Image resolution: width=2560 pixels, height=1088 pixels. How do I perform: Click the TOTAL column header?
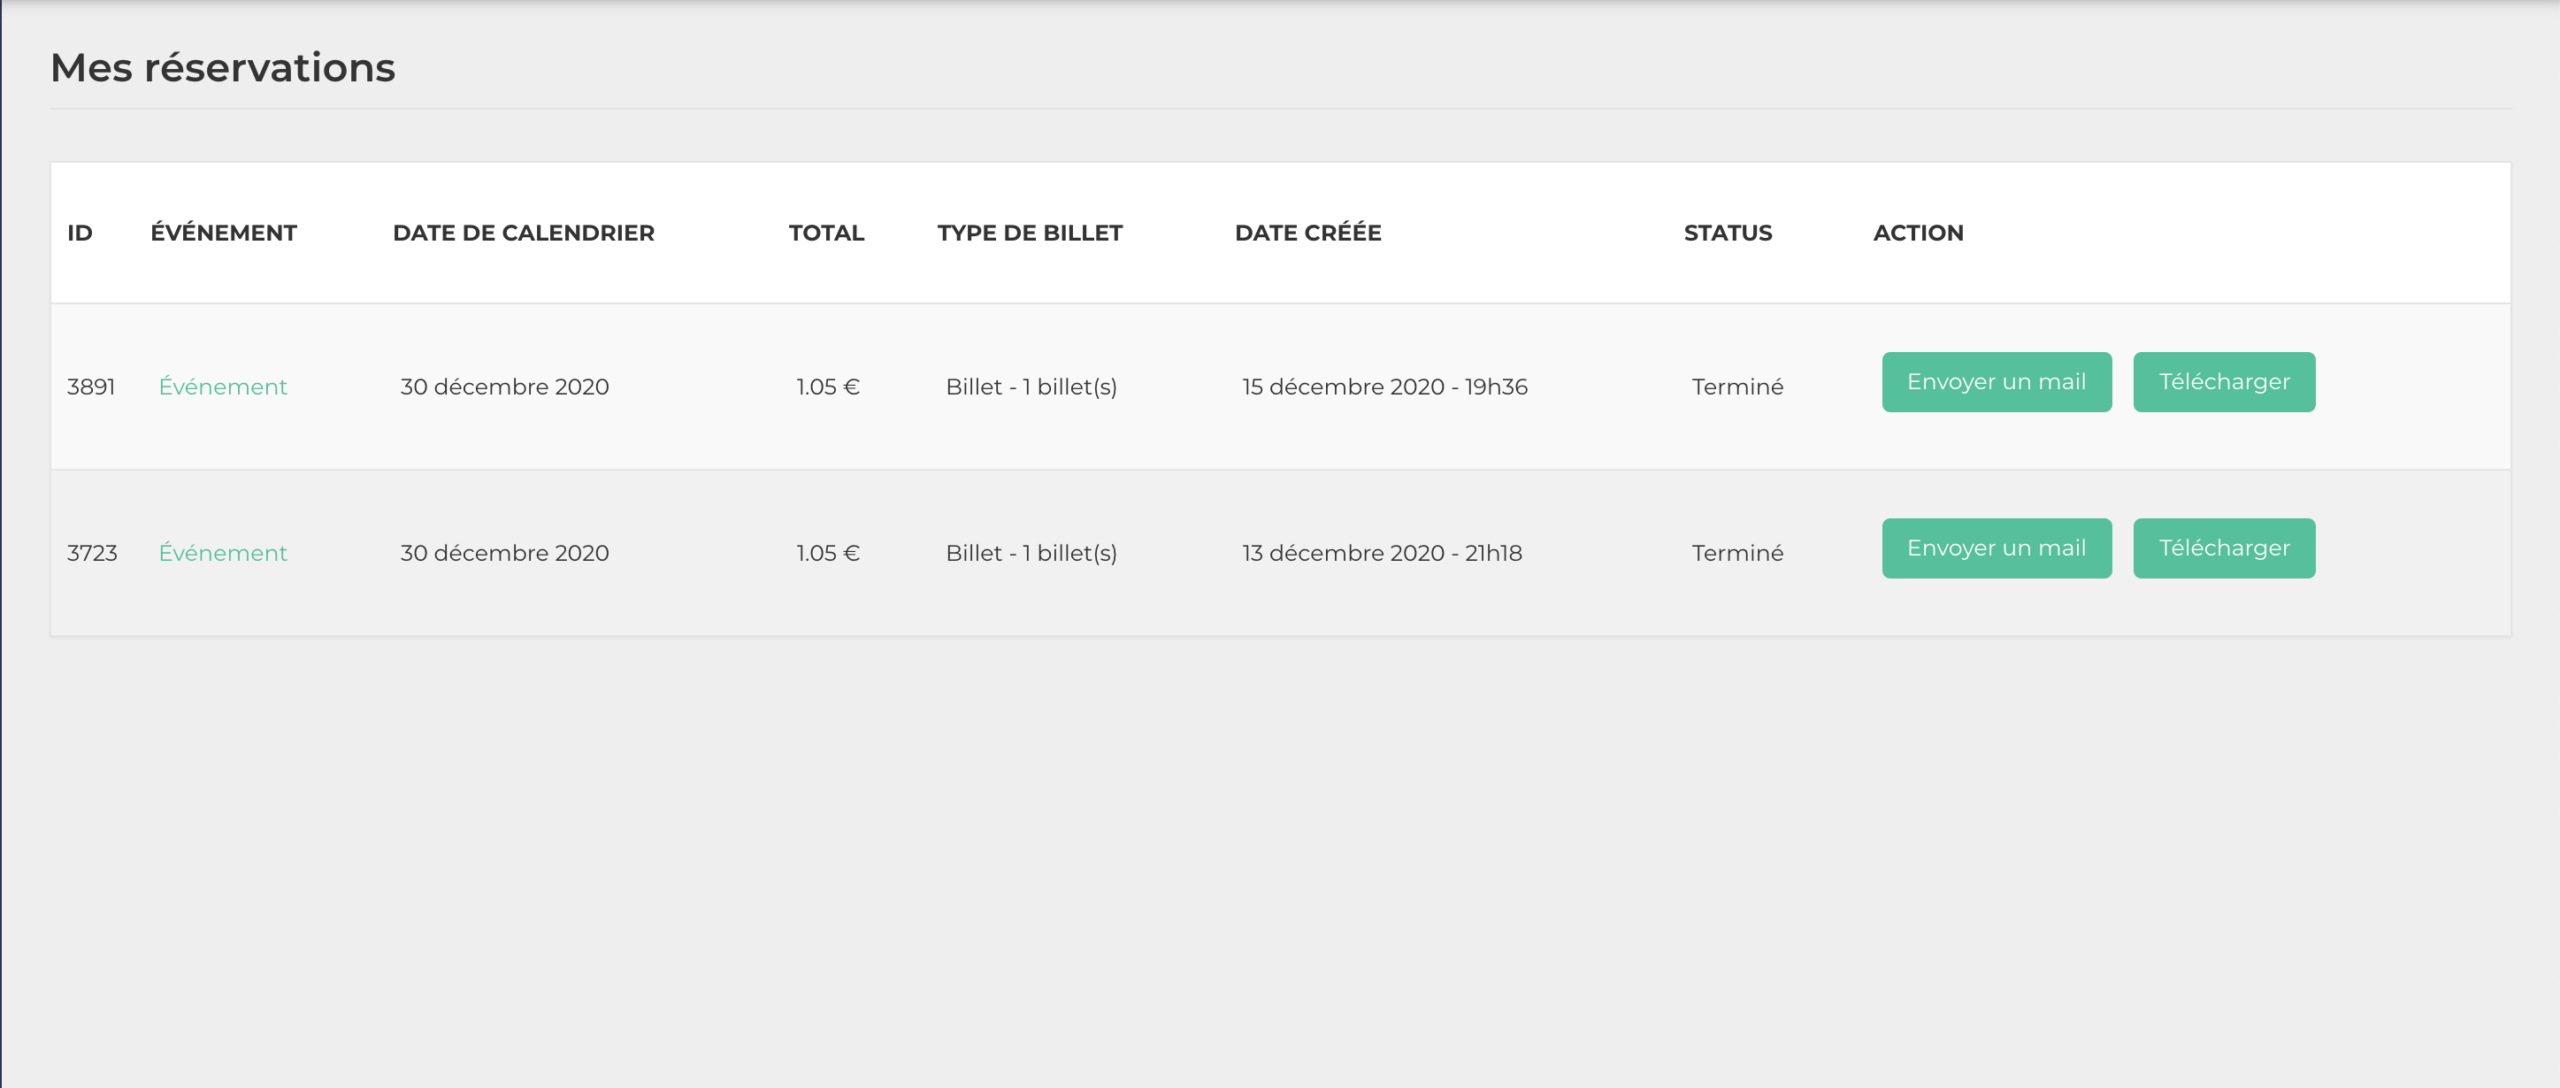point(826,233)
